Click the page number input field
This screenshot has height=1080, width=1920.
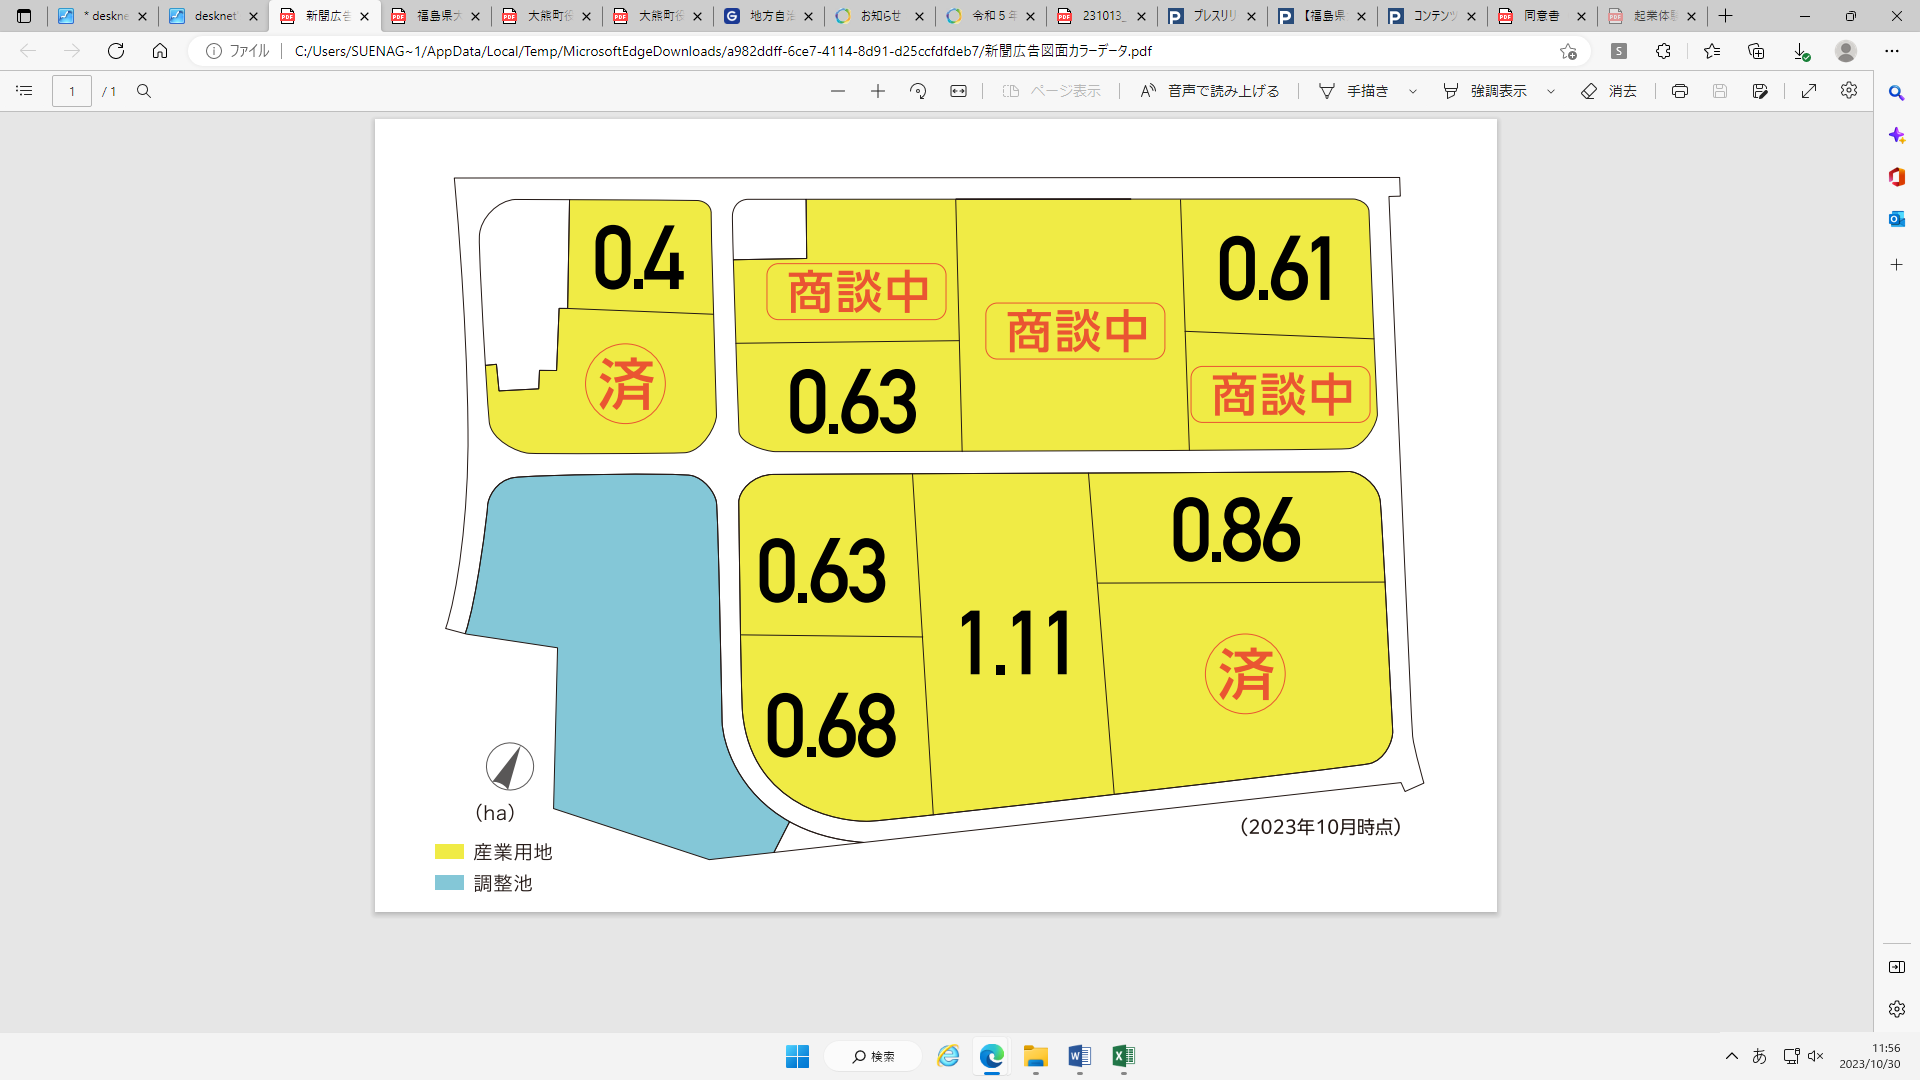click(72, 91)
